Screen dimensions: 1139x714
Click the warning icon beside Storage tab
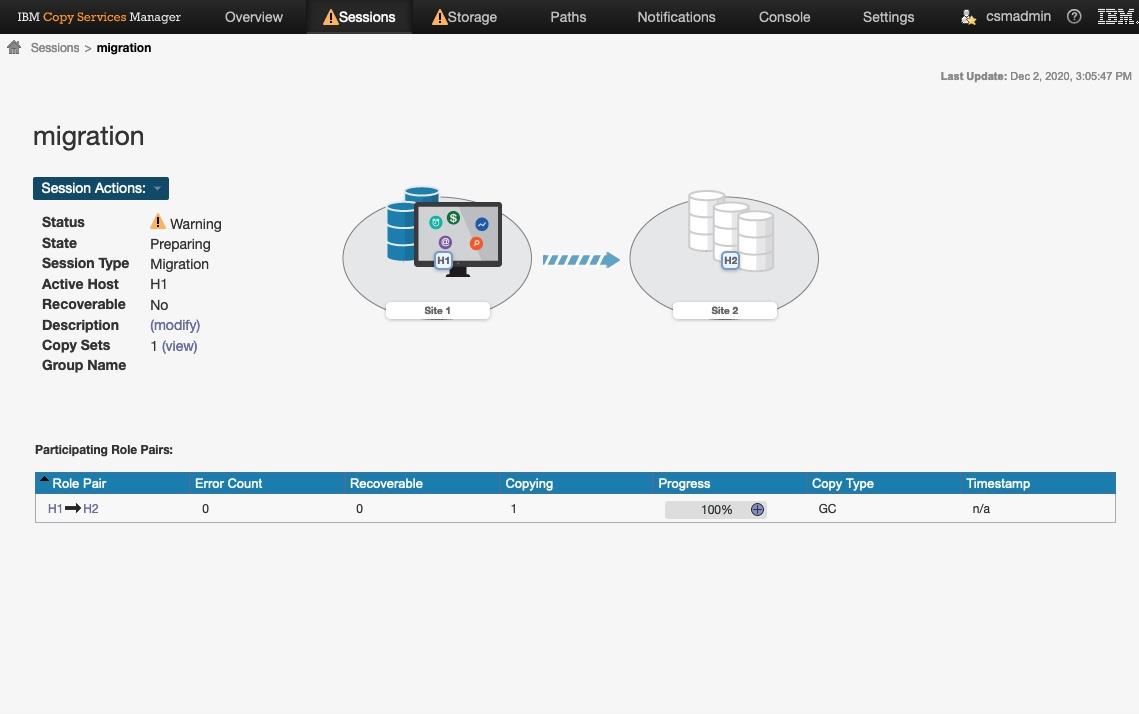click(x=439, y=16)
